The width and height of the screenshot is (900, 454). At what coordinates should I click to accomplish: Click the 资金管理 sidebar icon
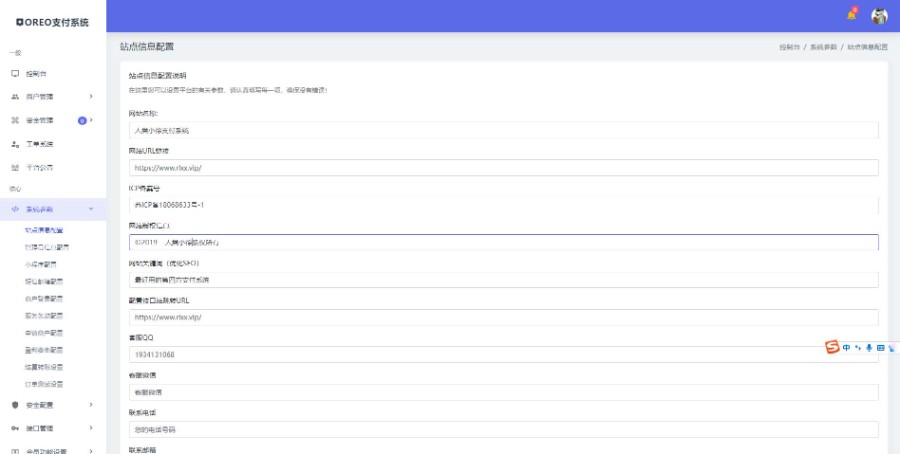point(15,121)
